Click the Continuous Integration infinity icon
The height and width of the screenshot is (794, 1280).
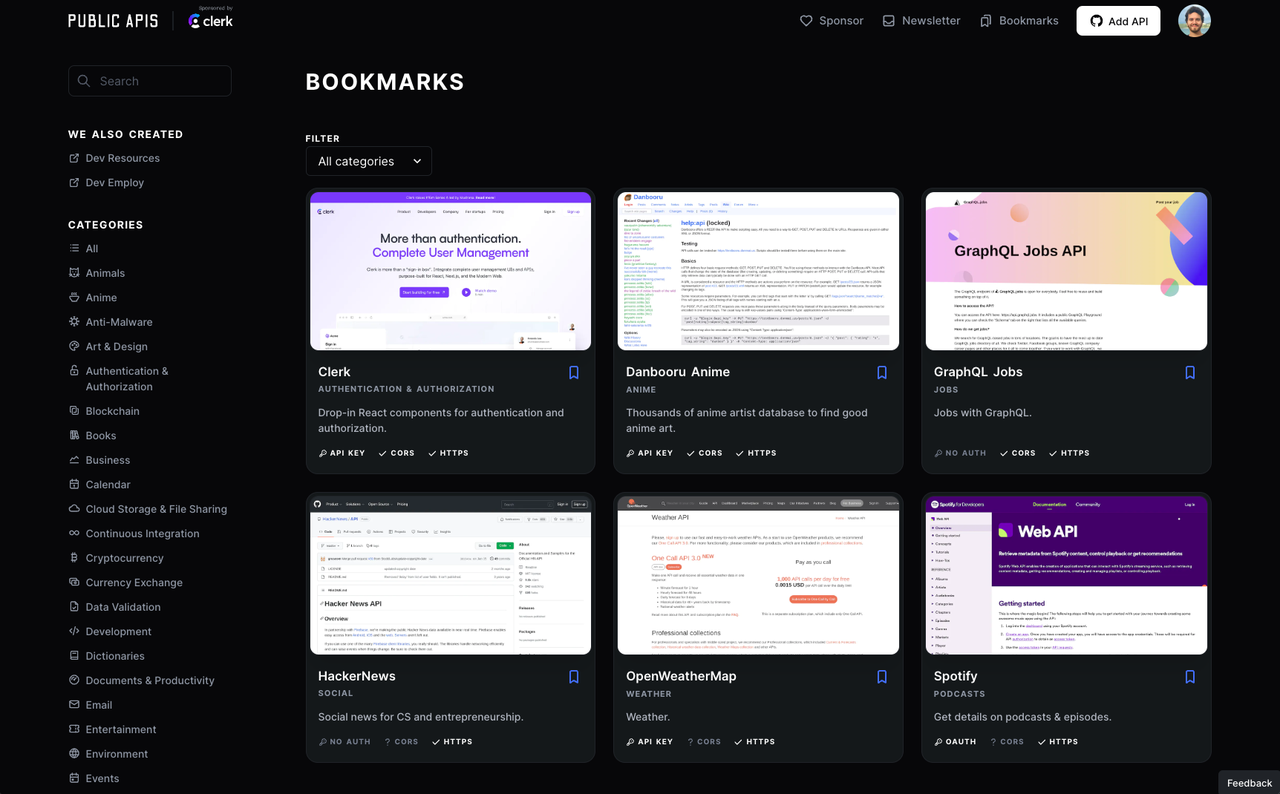[x=74, y=533]
